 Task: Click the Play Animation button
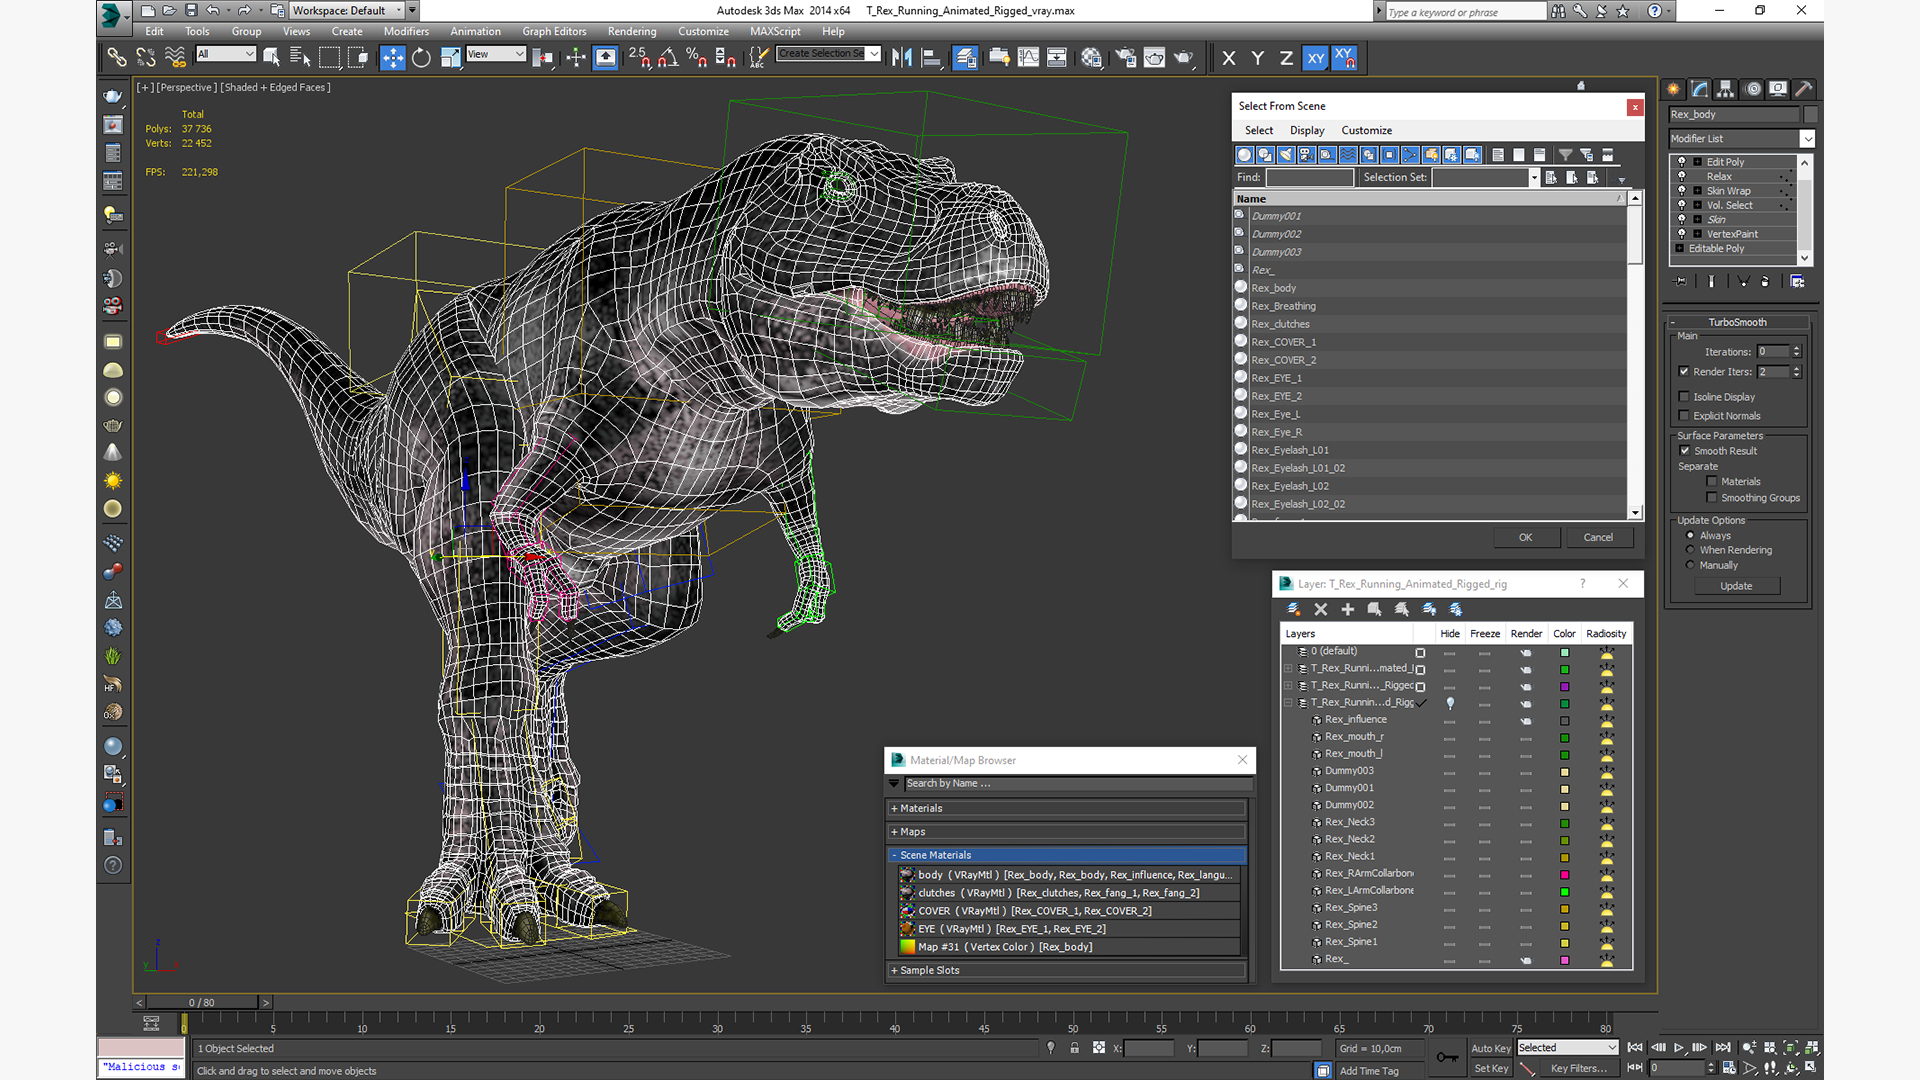click(x=1679, y=1048)
